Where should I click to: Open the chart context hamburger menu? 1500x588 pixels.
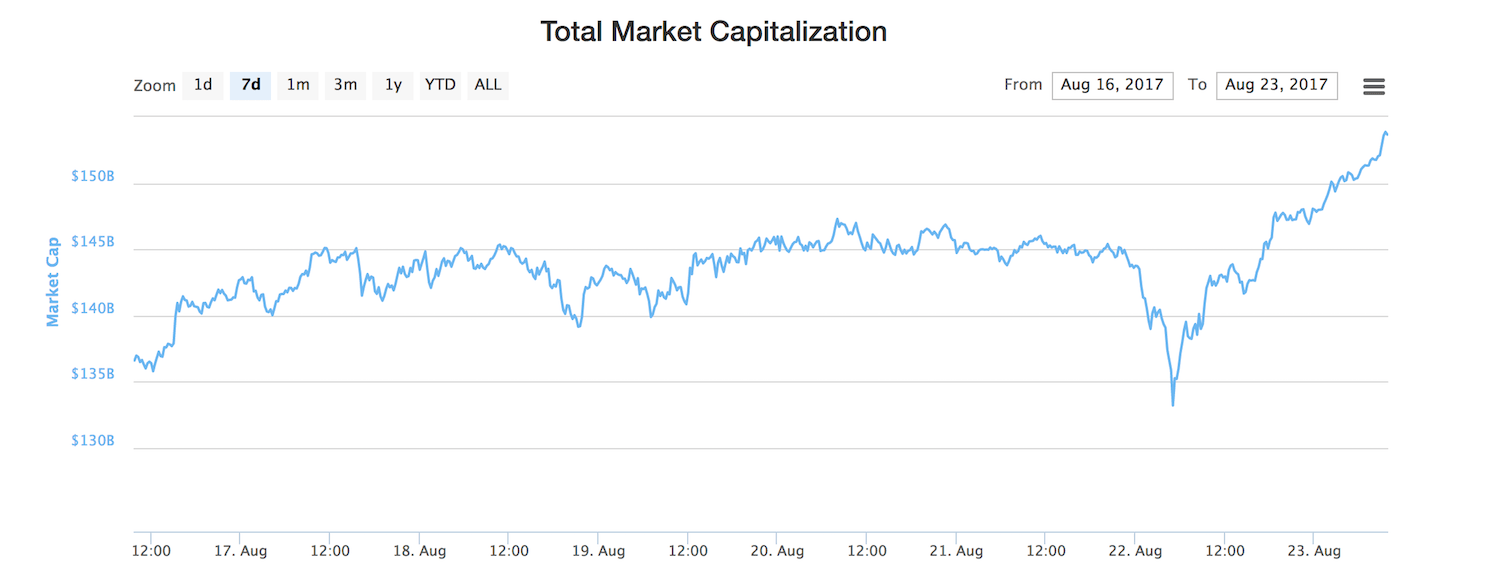coord(1374,87)
